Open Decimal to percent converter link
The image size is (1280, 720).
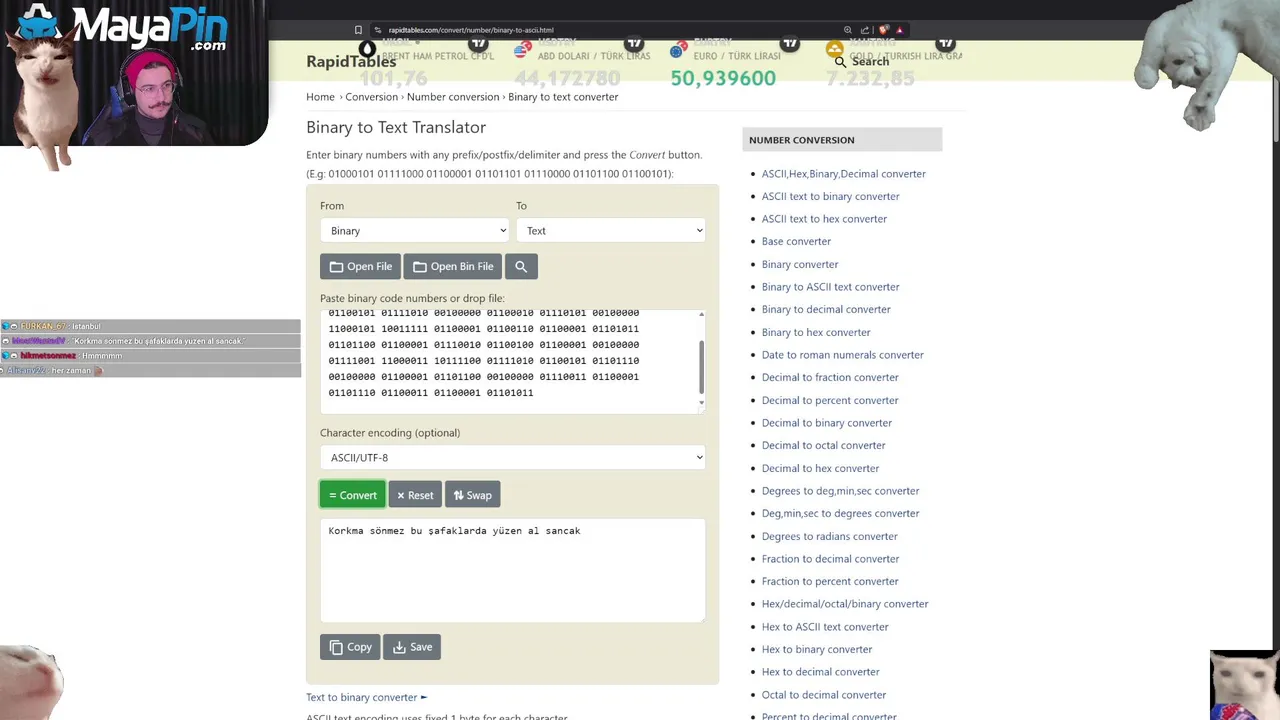pyautogui.click(x=830, y=400)
